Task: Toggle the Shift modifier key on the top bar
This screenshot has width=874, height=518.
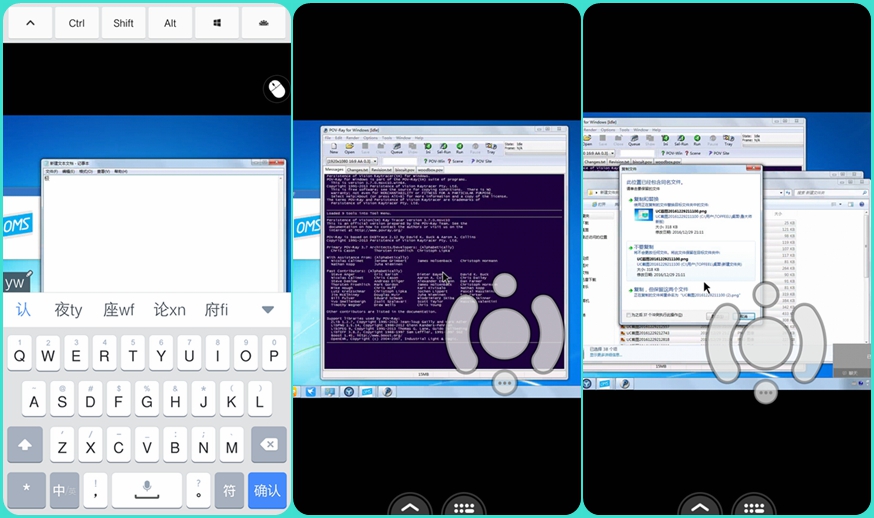Action: (123, 23)
